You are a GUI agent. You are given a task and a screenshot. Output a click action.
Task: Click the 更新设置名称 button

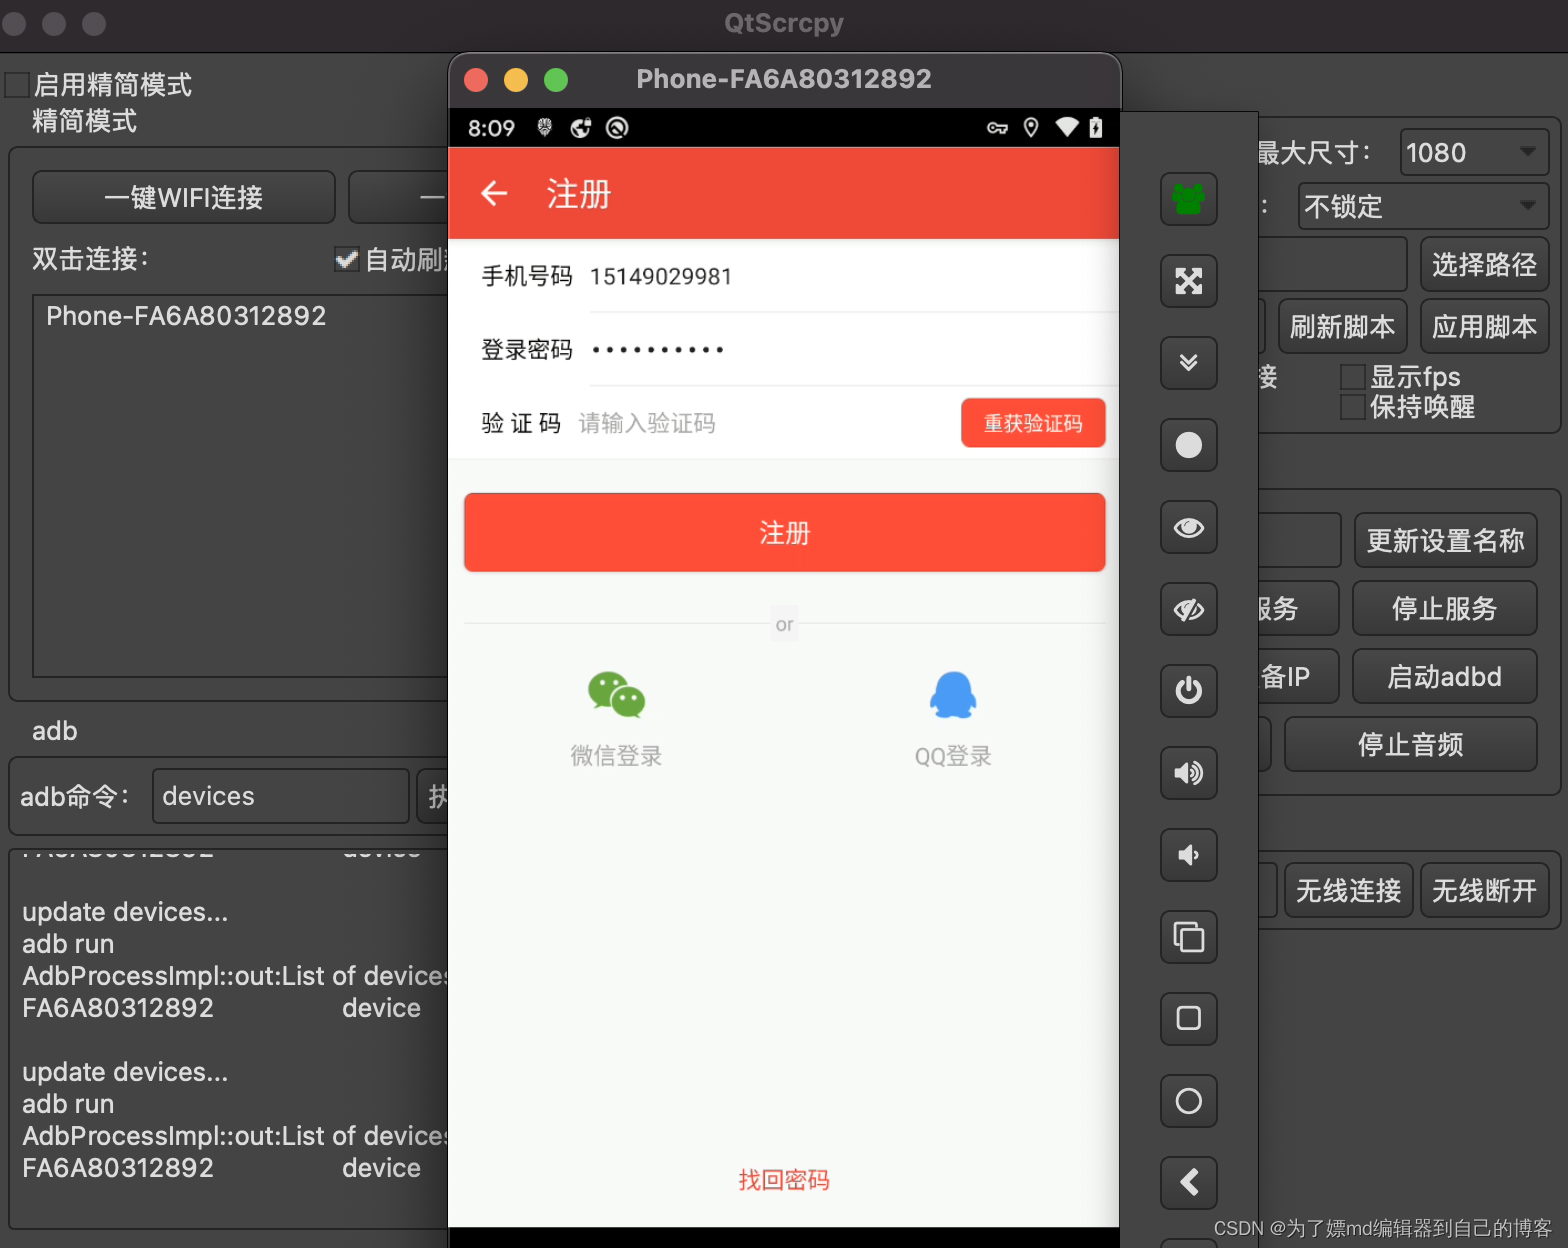pos(1445,541)
